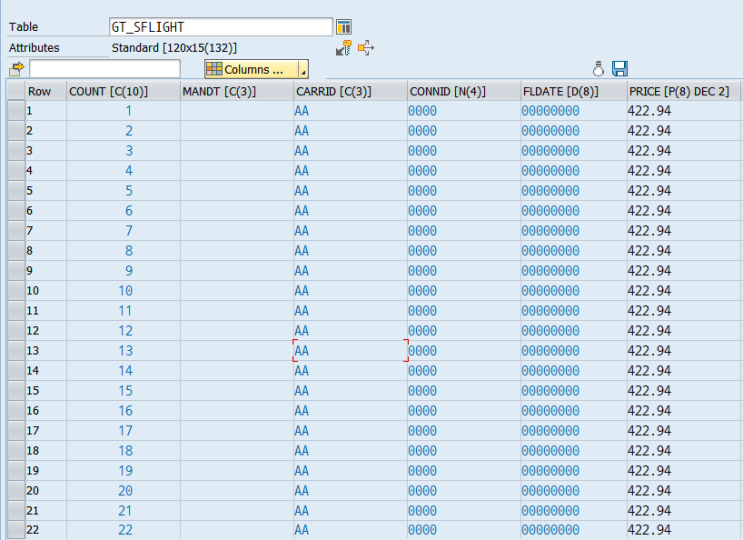Click the empty search input field
Viewport: 743px width, 540px height.
(x=105, y=69)
